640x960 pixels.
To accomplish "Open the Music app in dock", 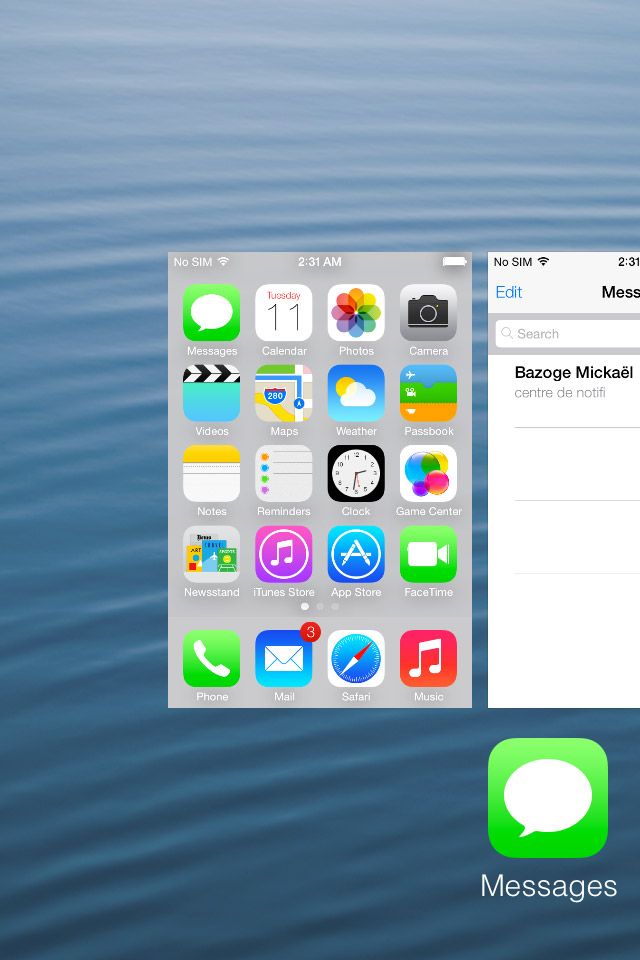I will point(428,658).
